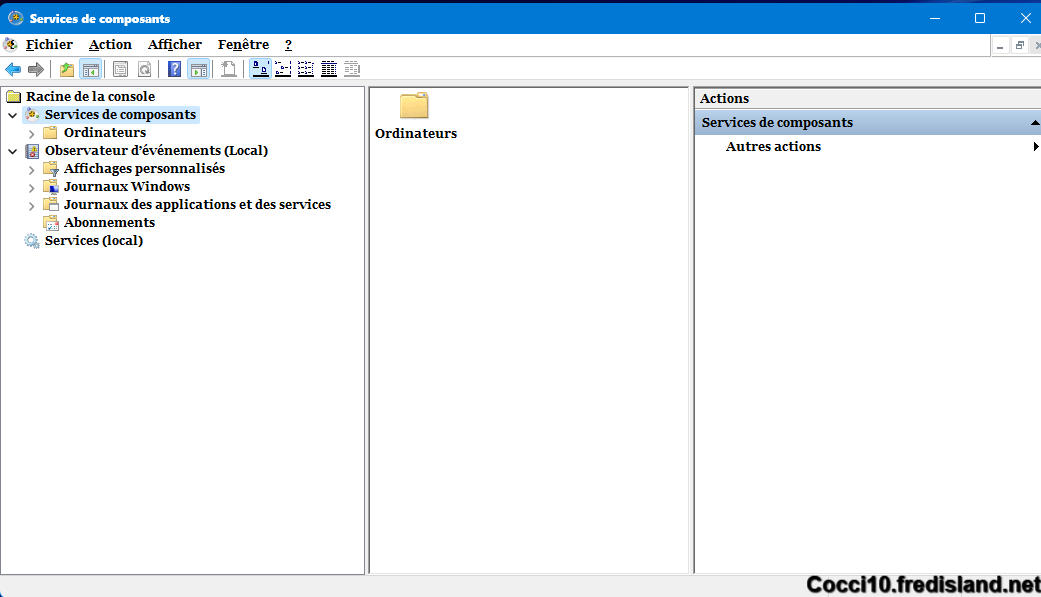Select Observateur d'événements (Local) in tree

tap(157, 150)
